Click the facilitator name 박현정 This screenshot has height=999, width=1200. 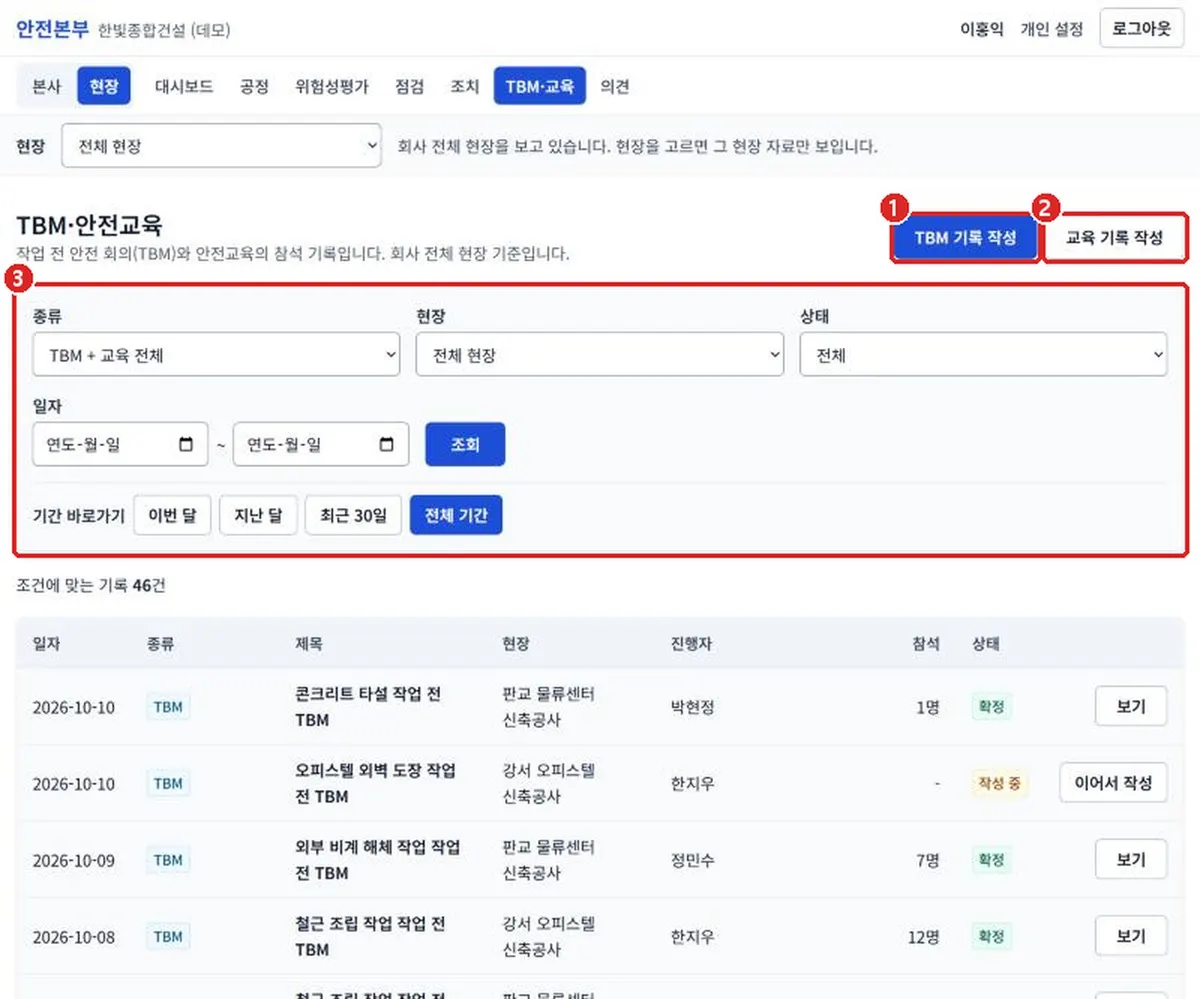click(694, 707)
